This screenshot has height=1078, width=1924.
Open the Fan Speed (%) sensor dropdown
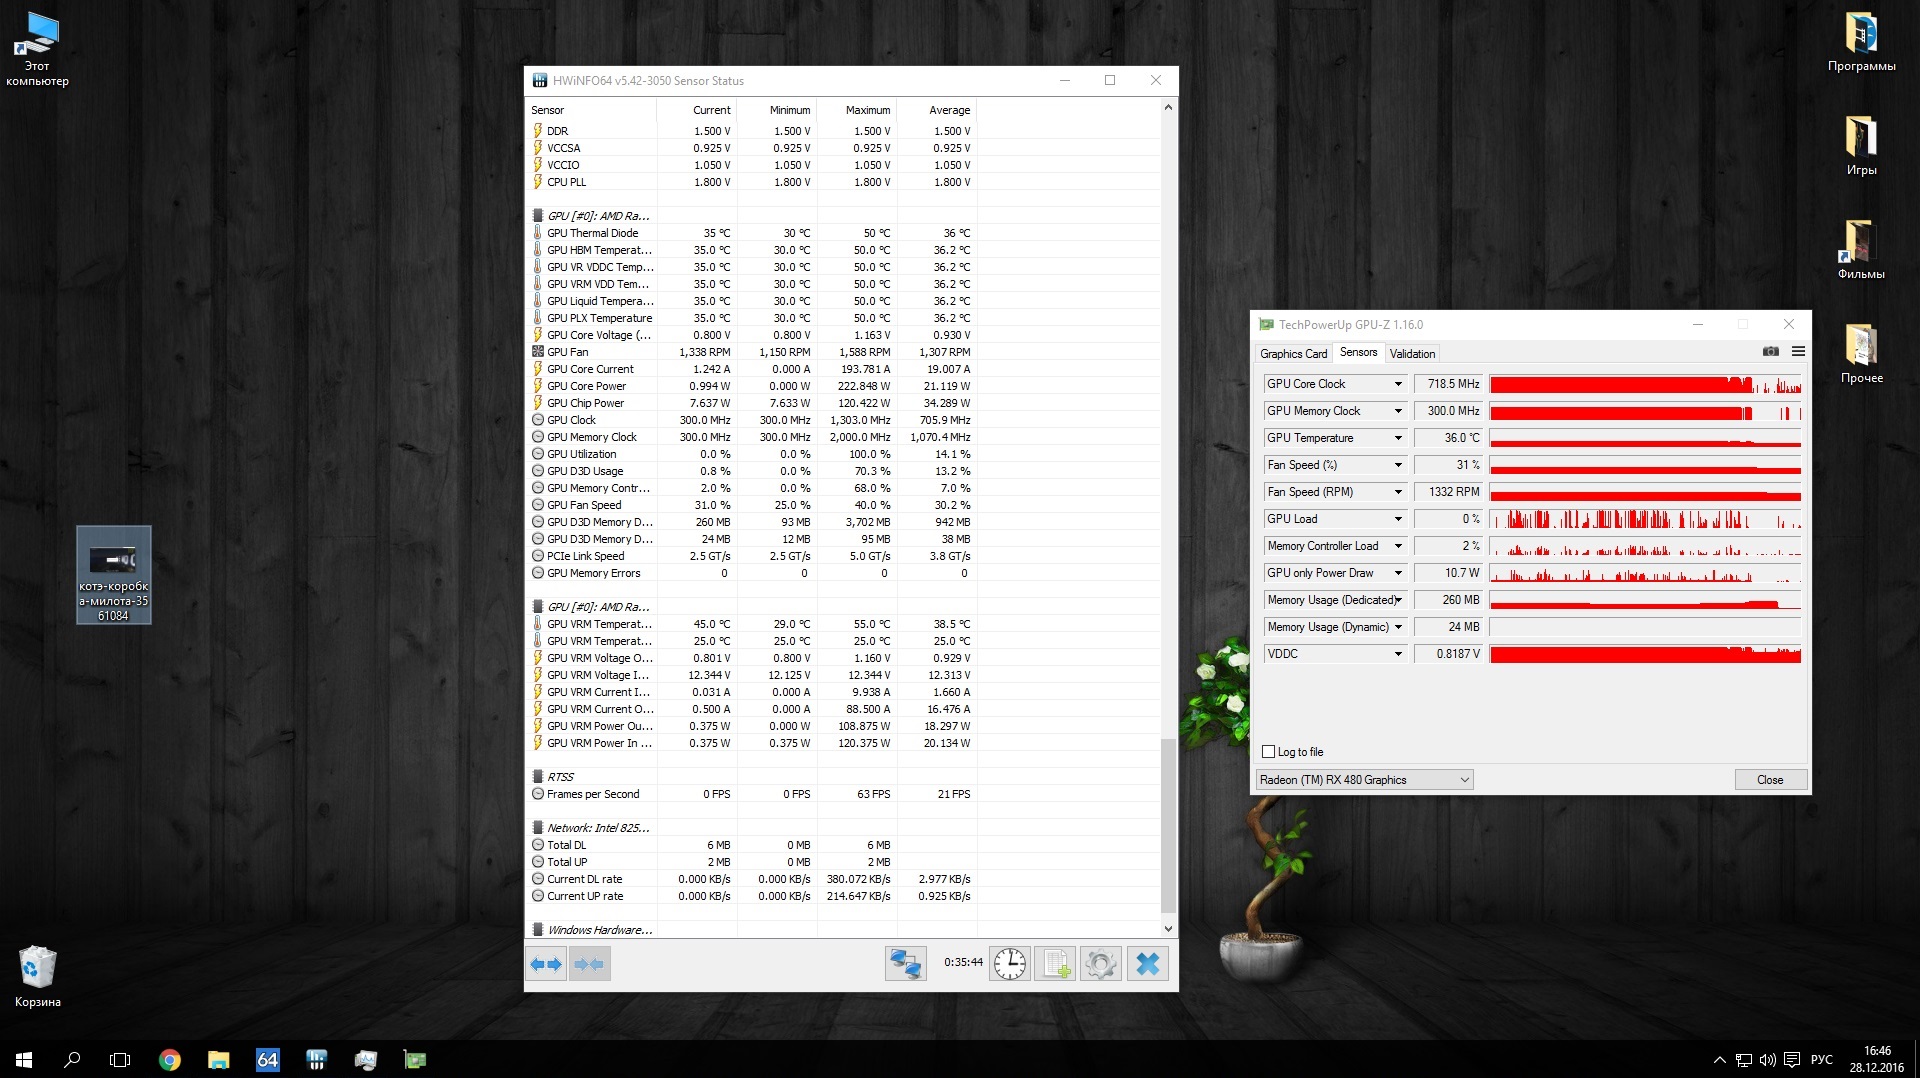1399,466
